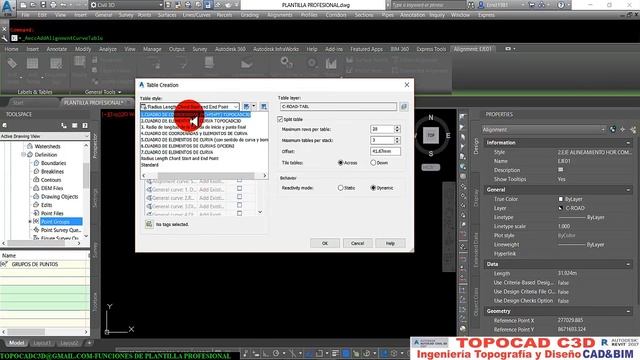This screenshot has height=360, width=640.
Task: Open the Express Tools ribbon tab
Action: (431, 49)
